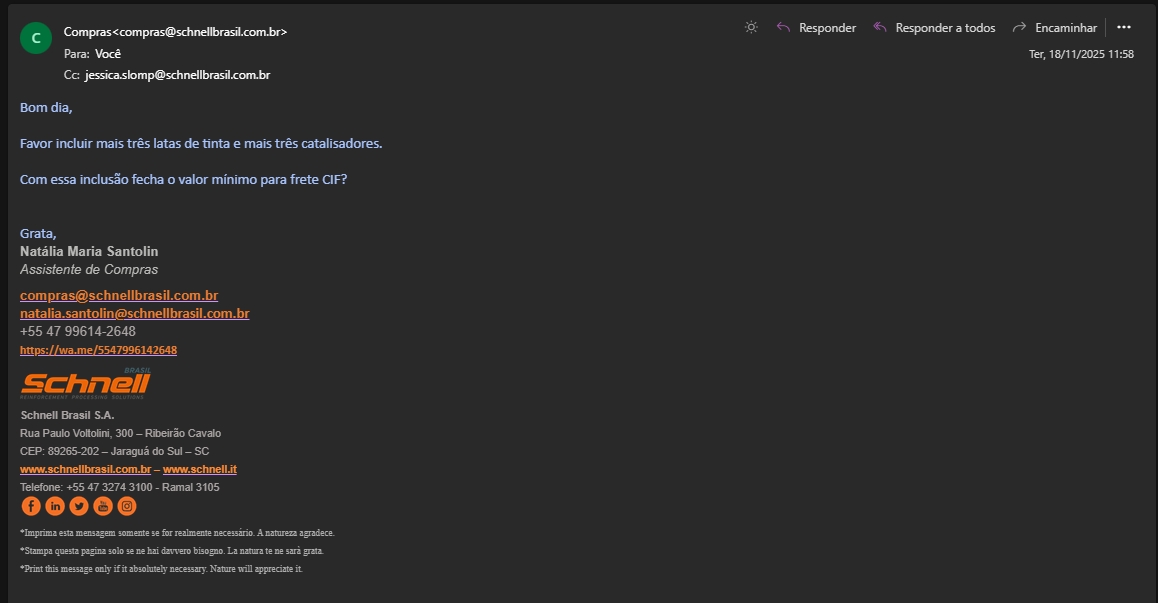This screenshot has width=1158, height=603.
Task: Click the Encaminhar forward arrow icon
Action: 1020,28
